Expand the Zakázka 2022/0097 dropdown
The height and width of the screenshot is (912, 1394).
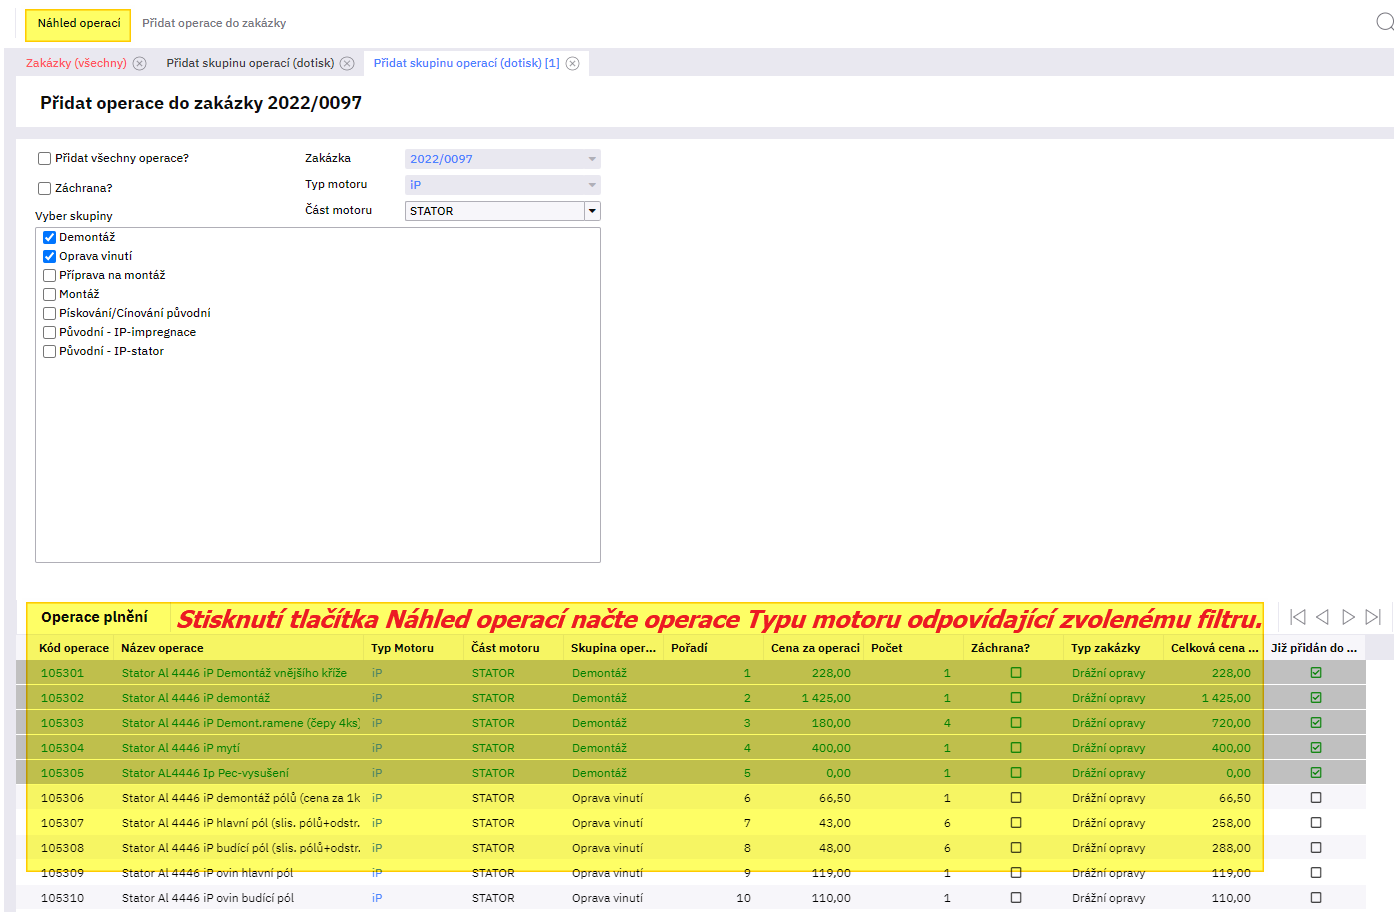tap(592, 159)
